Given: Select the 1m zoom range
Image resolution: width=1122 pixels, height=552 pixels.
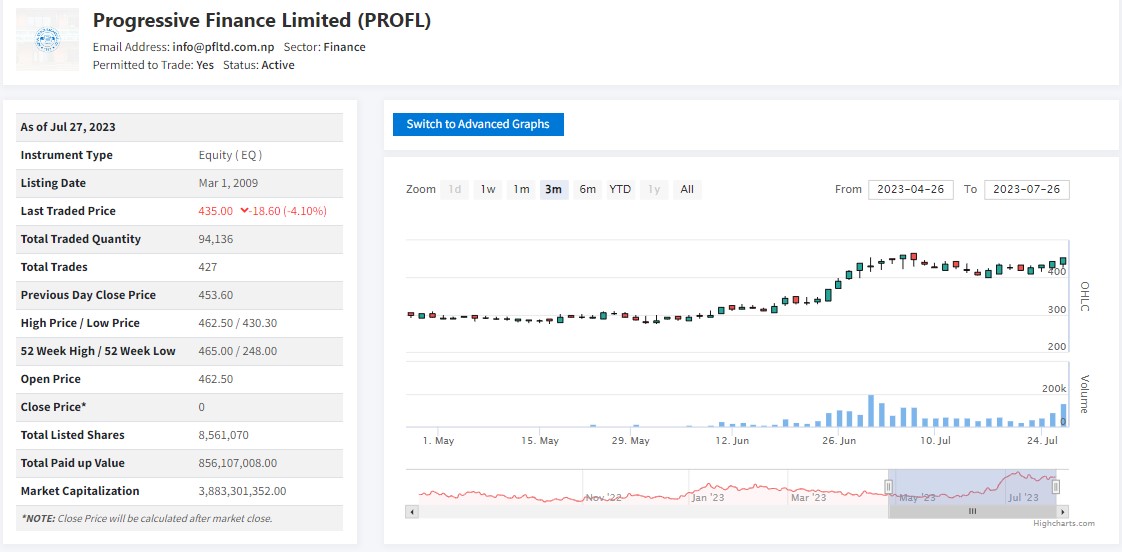Looking at the screenshot, I should (x=521, y=189).
